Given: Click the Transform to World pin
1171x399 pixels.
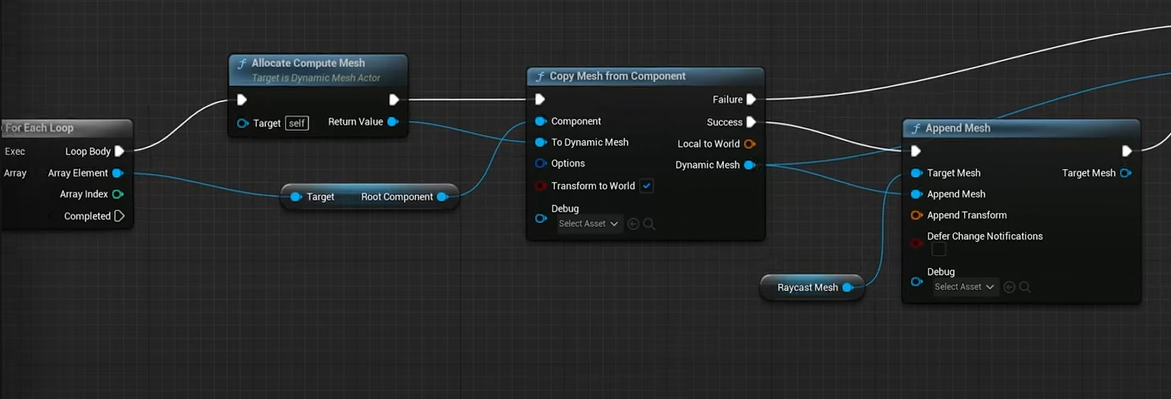Looking at the screenshot, I should [541, 186].
